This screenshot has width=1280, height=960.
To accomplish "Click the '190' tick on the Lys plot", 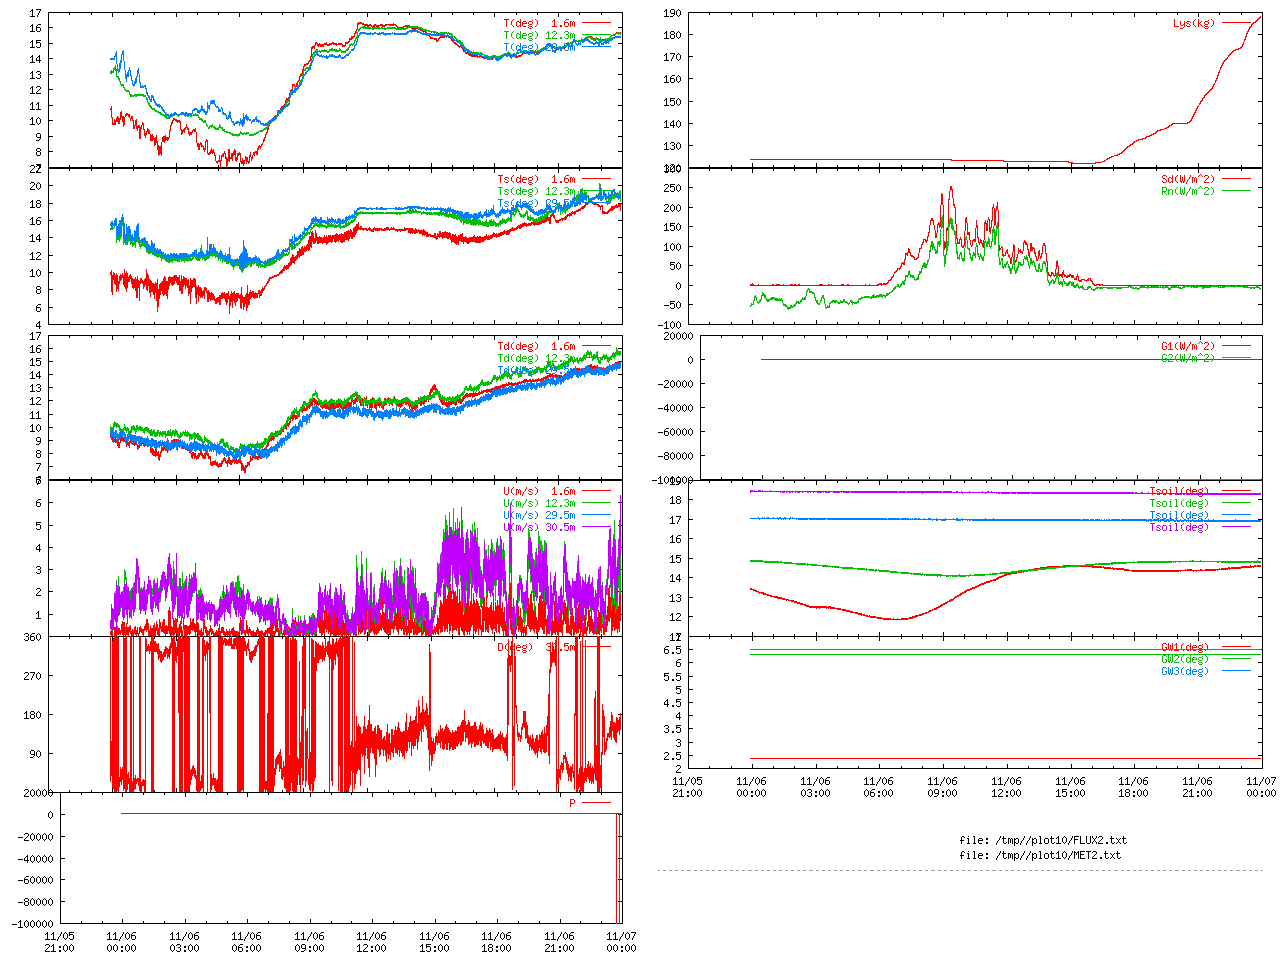I will tap(672, 14).
